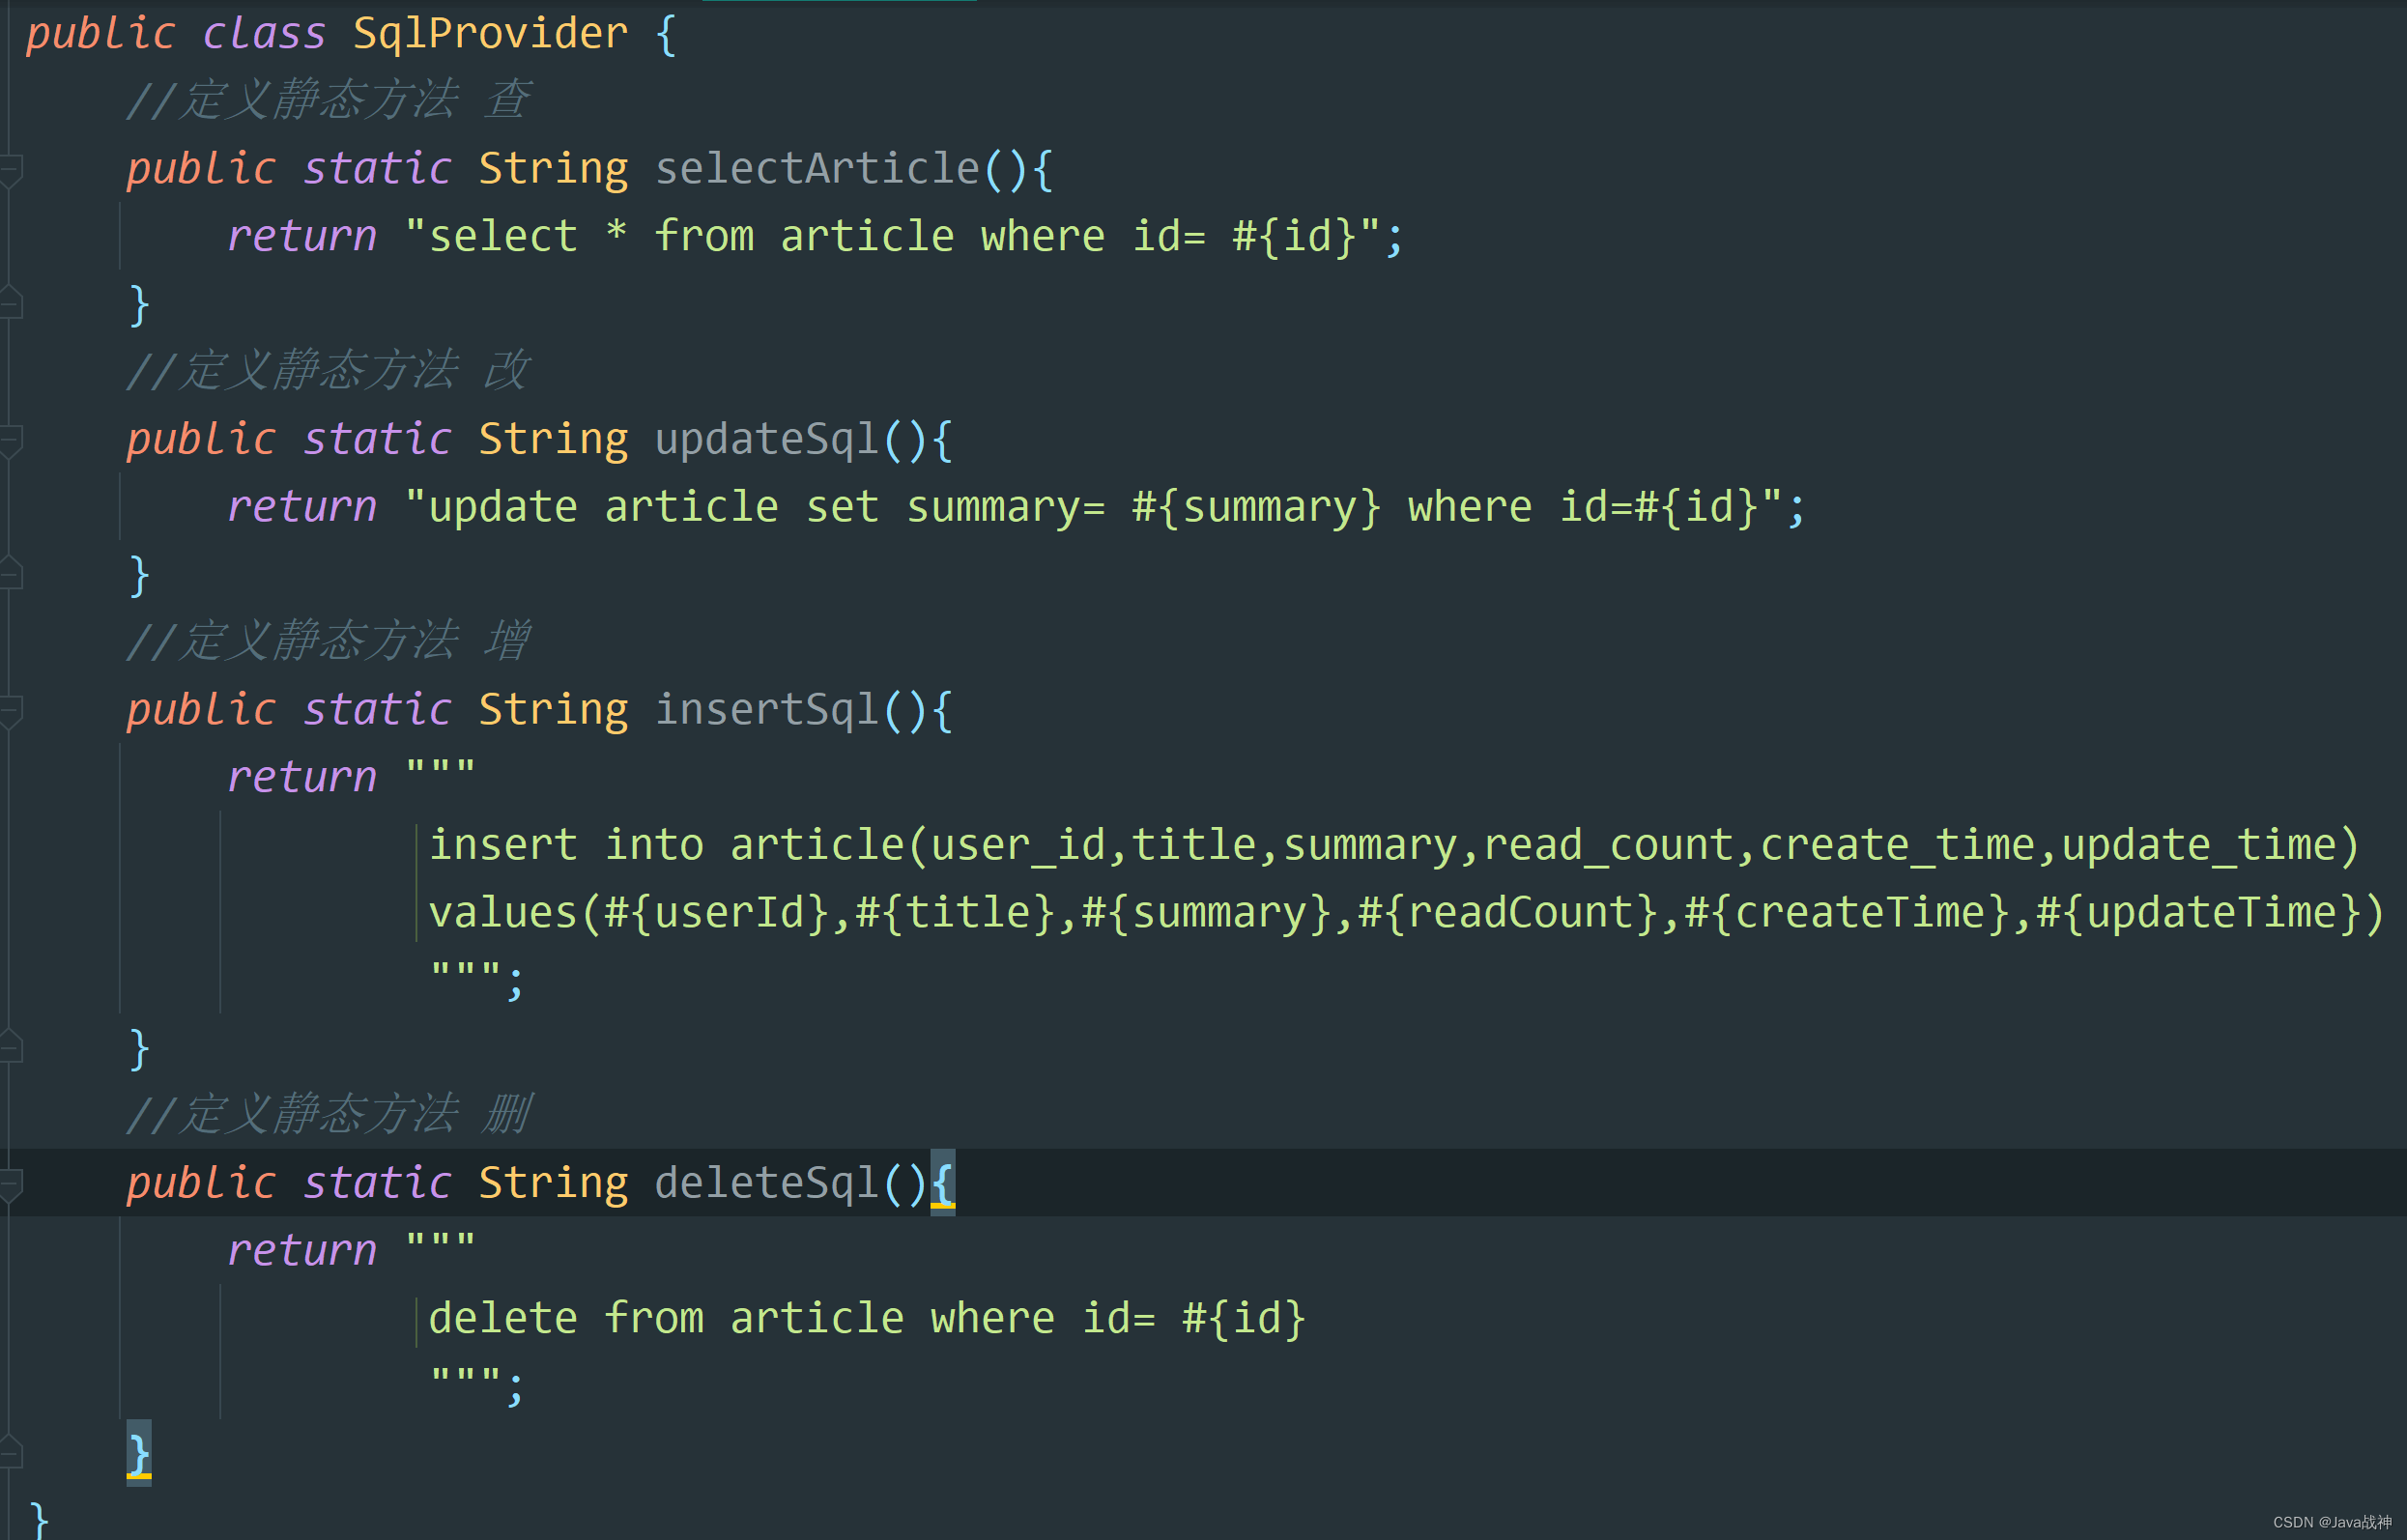Click the deleteSql method name
The width and height of the screenshot is (2407, 1540).
pos(766,1182)
